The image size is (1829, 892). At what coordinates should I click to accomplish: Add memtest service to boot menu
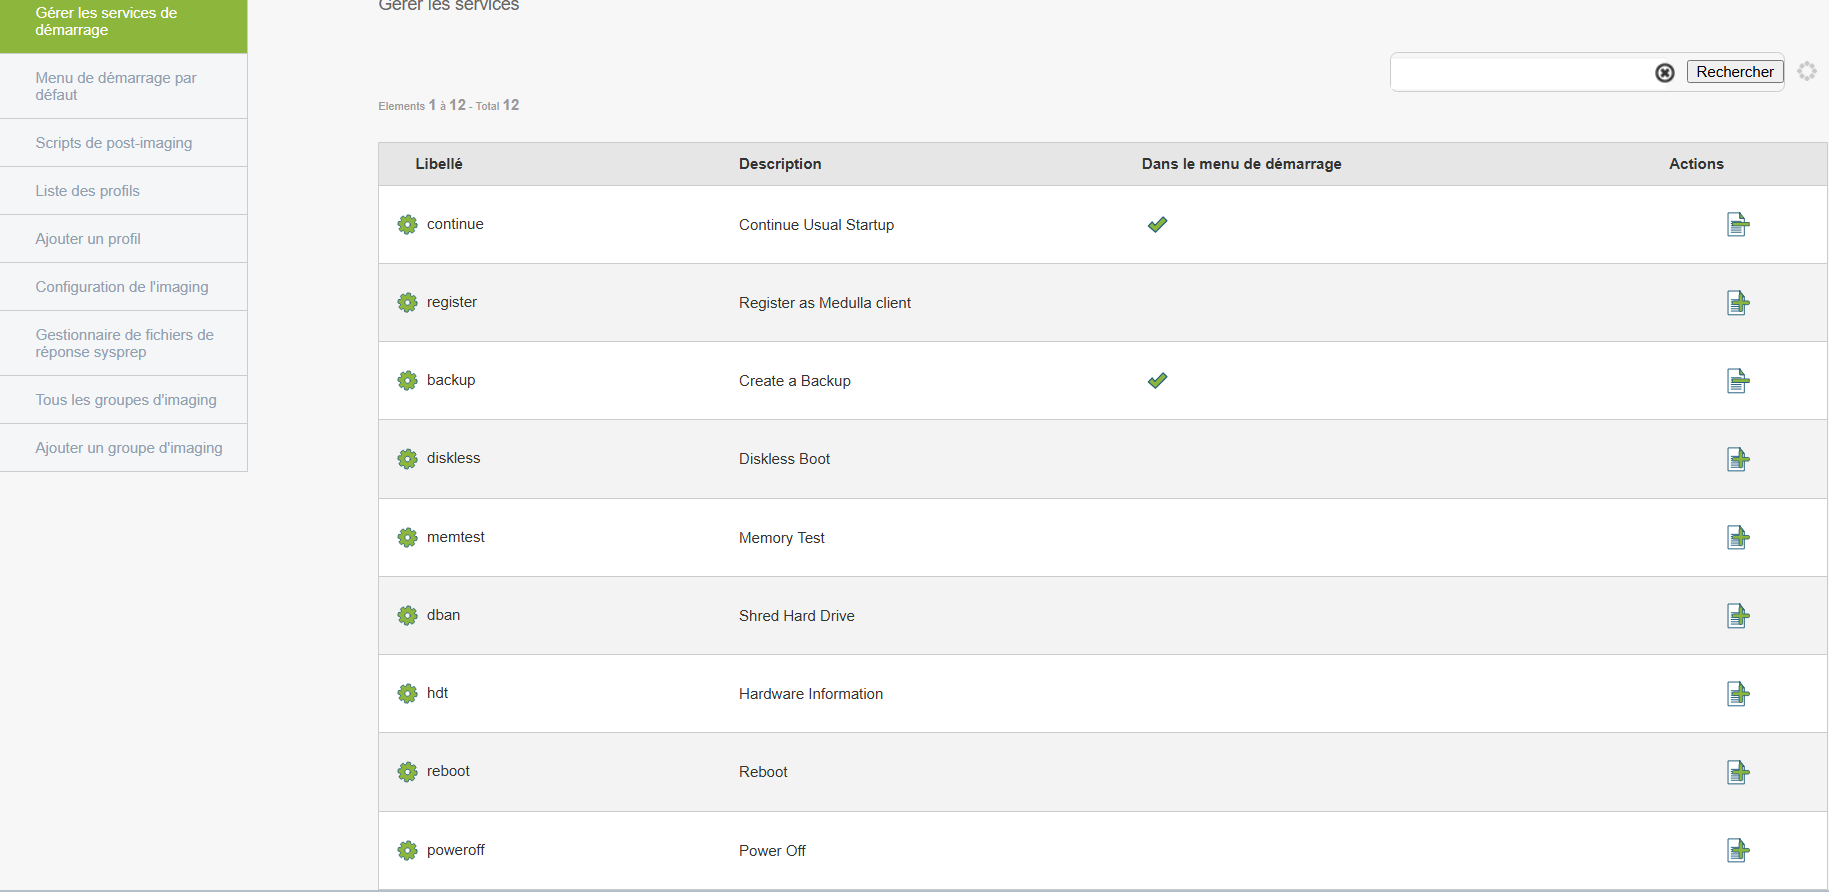click(1738, 538)
